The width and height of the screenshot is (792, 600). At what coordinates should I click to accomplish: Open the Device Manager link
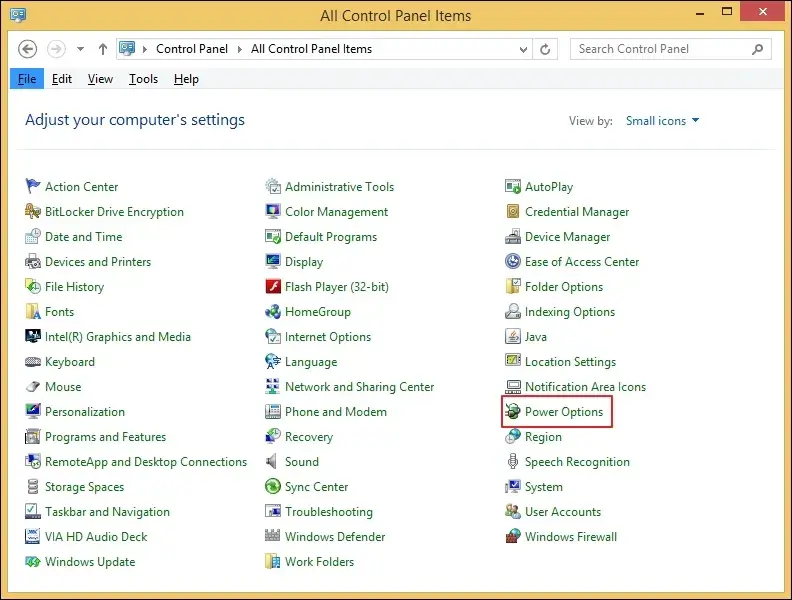point(567,236)
